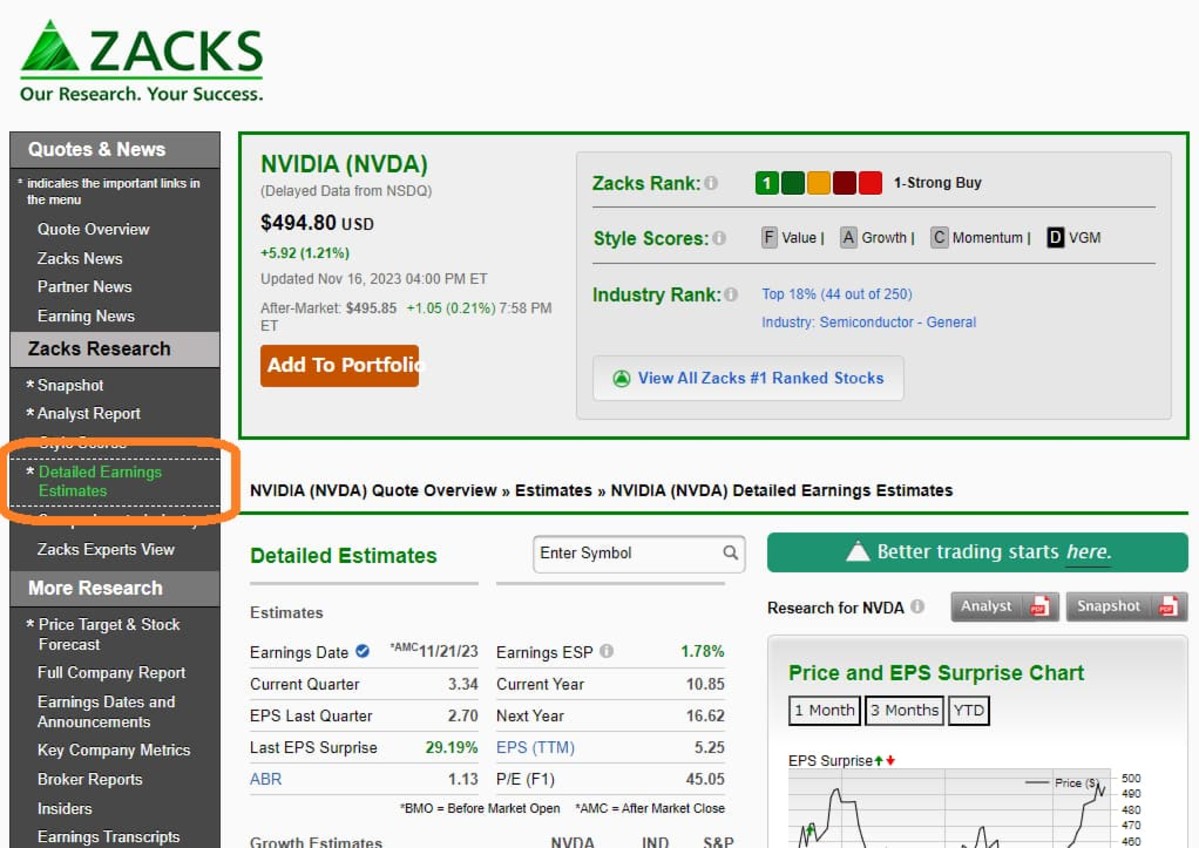This screenshot has width=1199, height=848.
Task: Open Zacks News in sidebar
Action: coord(80,258)
